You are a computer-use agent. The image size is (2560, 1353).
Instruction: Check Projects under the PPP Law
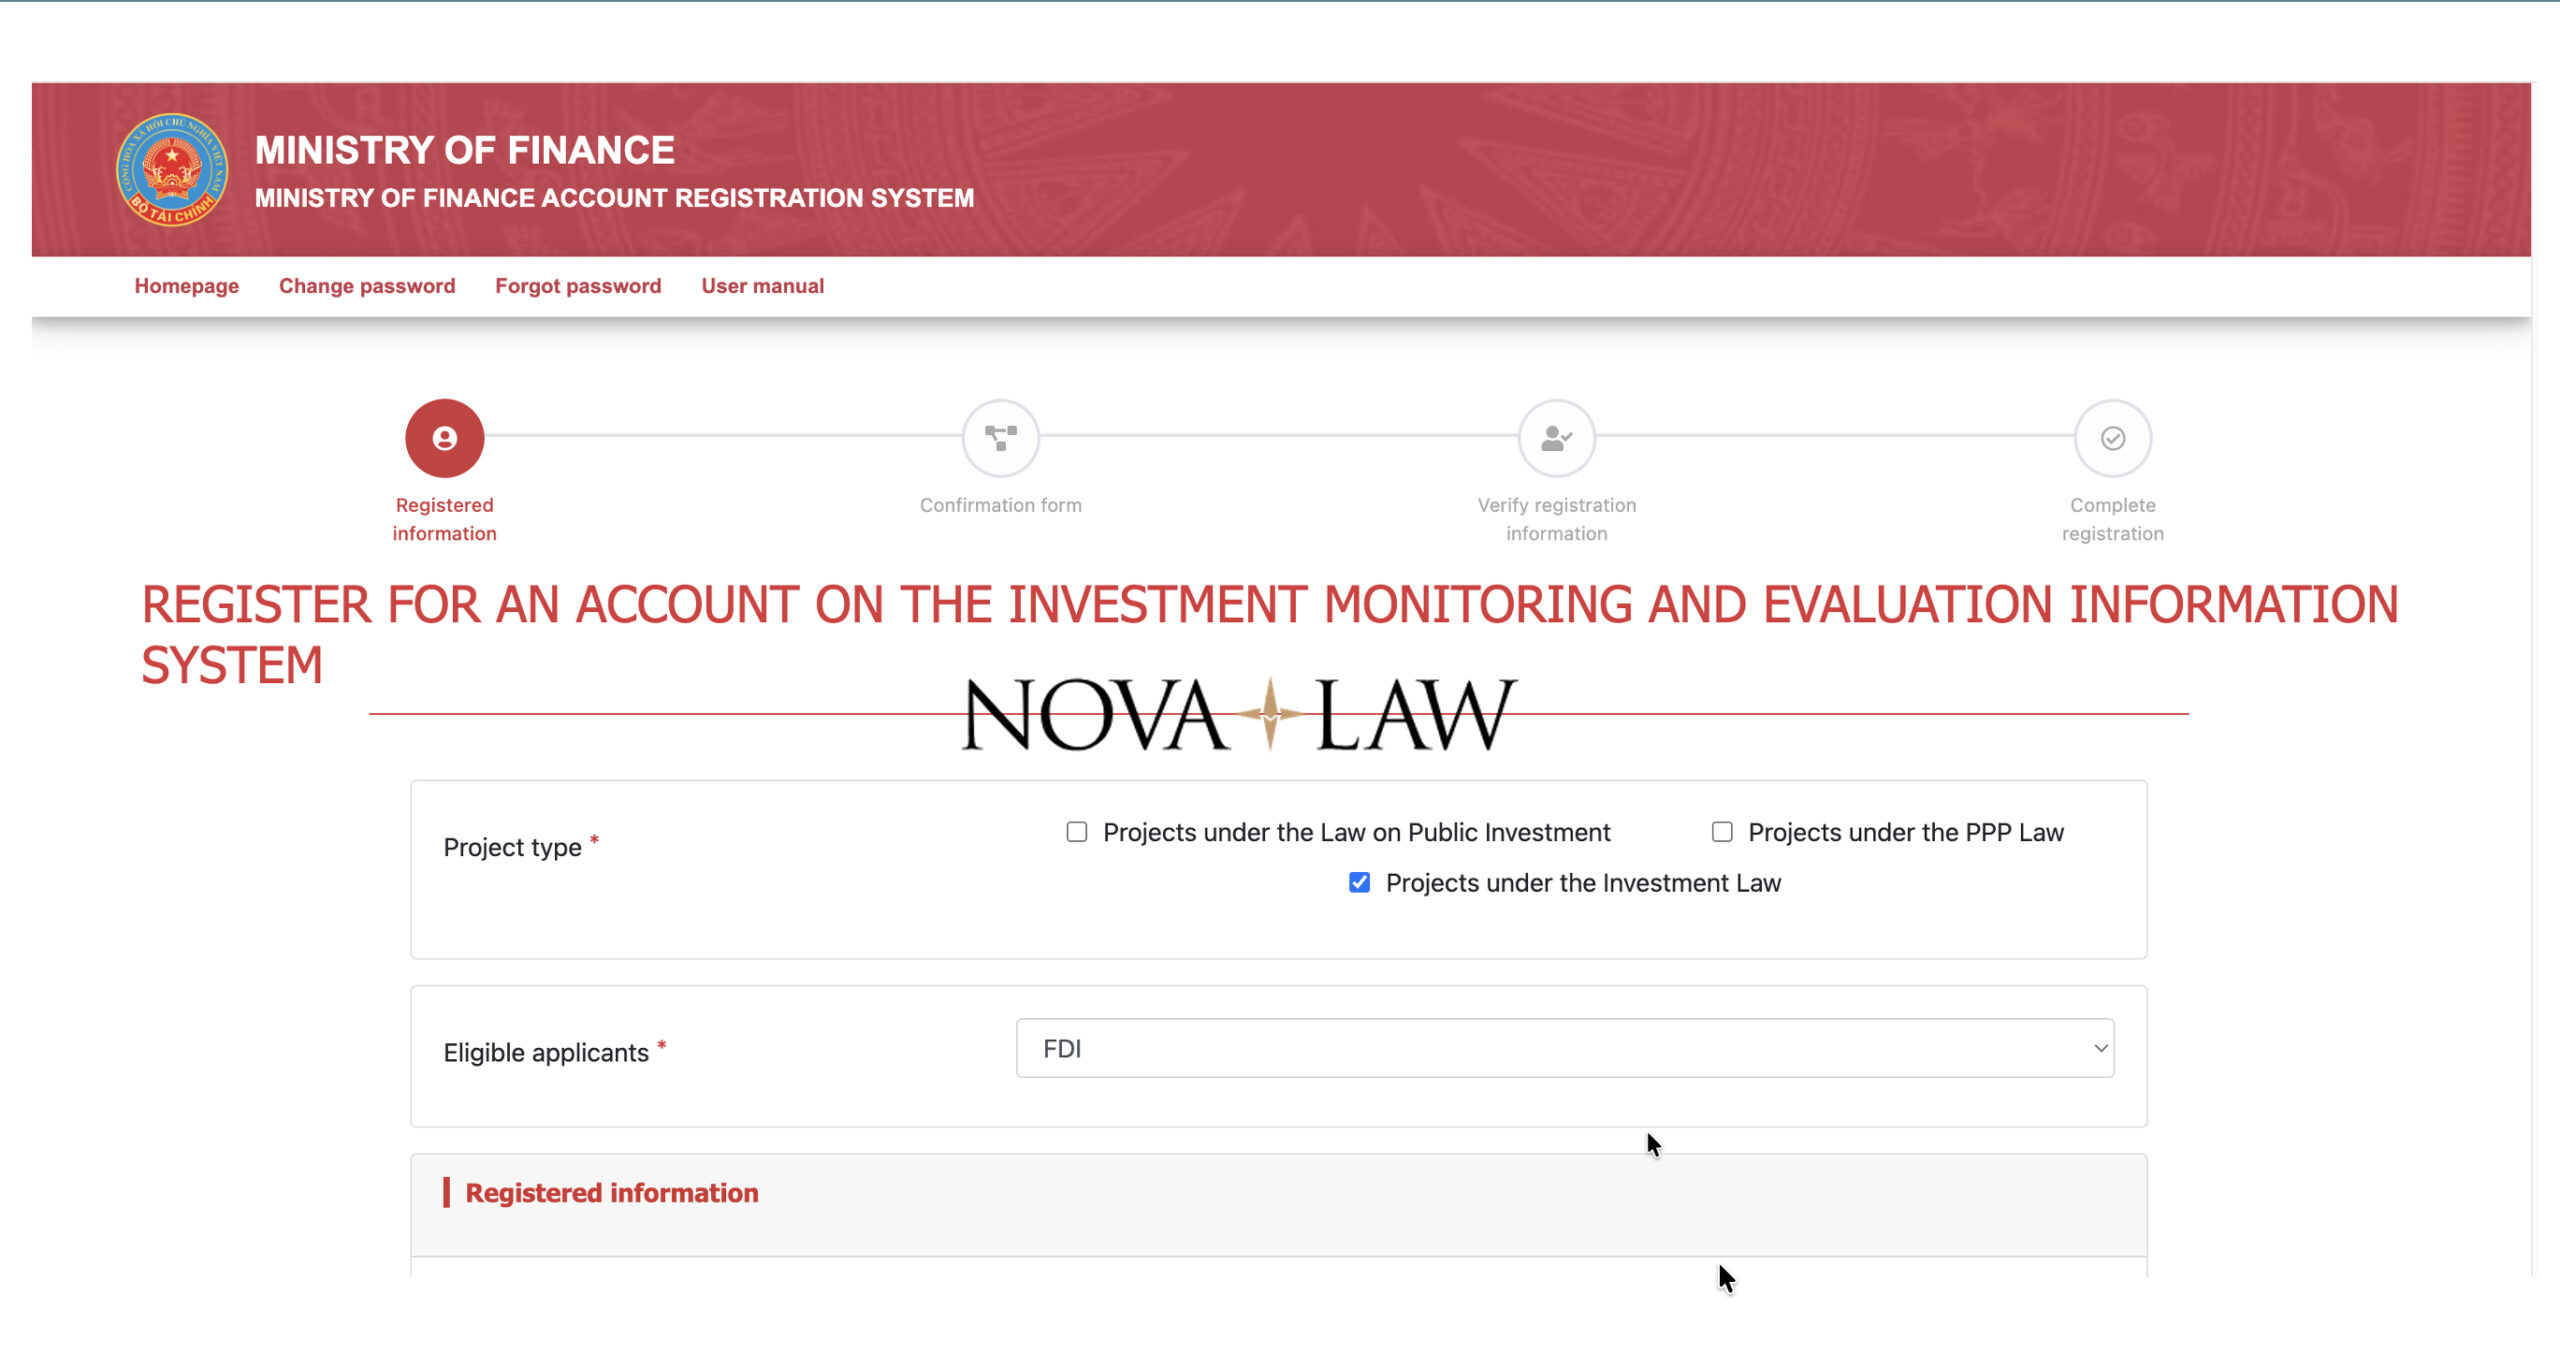pos(1721,832)
